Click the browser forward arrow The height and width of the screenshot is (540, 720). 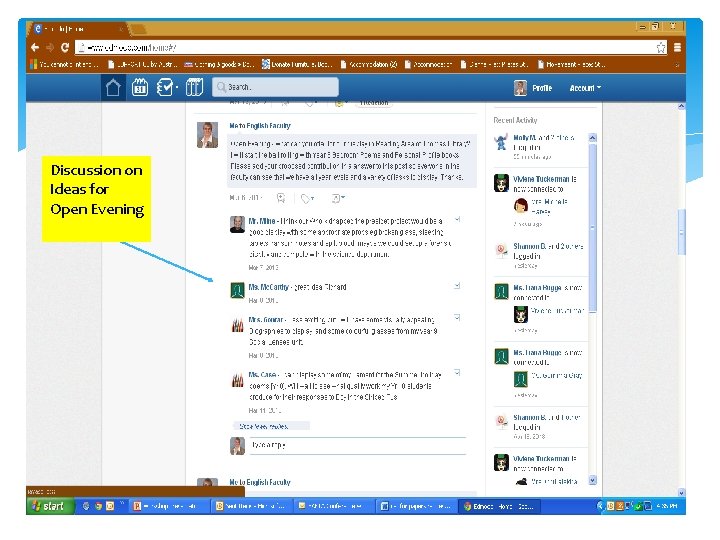50,47
